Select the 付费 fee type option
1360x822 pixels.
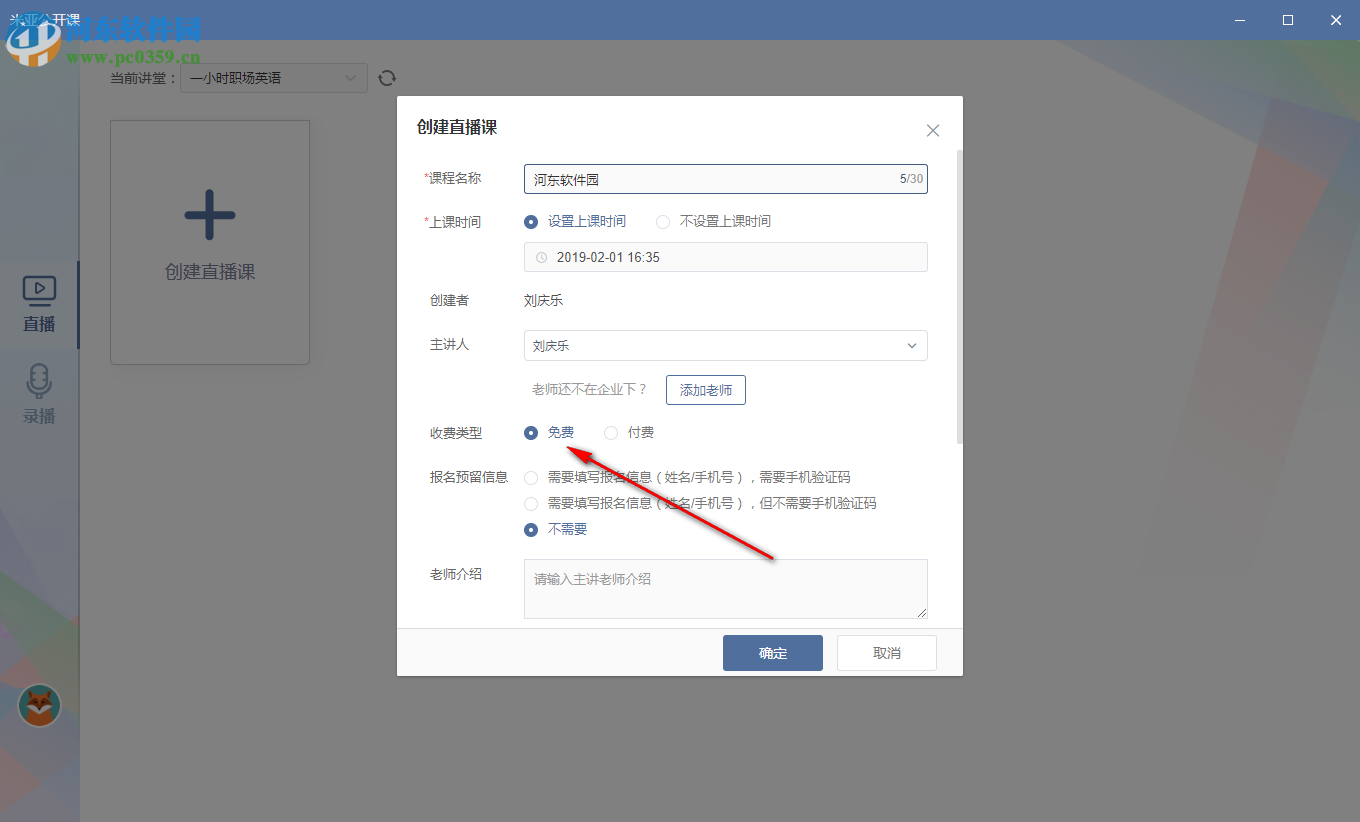coord(611,432)
